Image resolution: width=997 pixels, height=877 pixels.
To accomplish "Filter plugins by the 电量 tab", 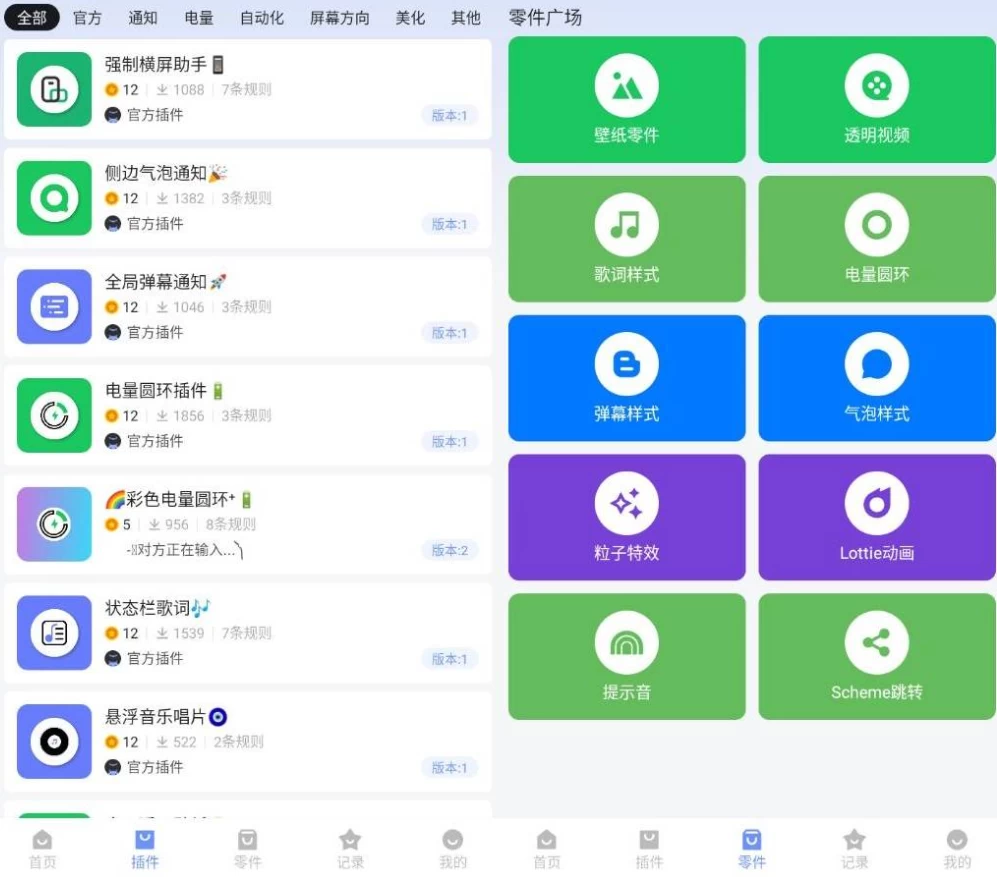I will pos(198,18).
